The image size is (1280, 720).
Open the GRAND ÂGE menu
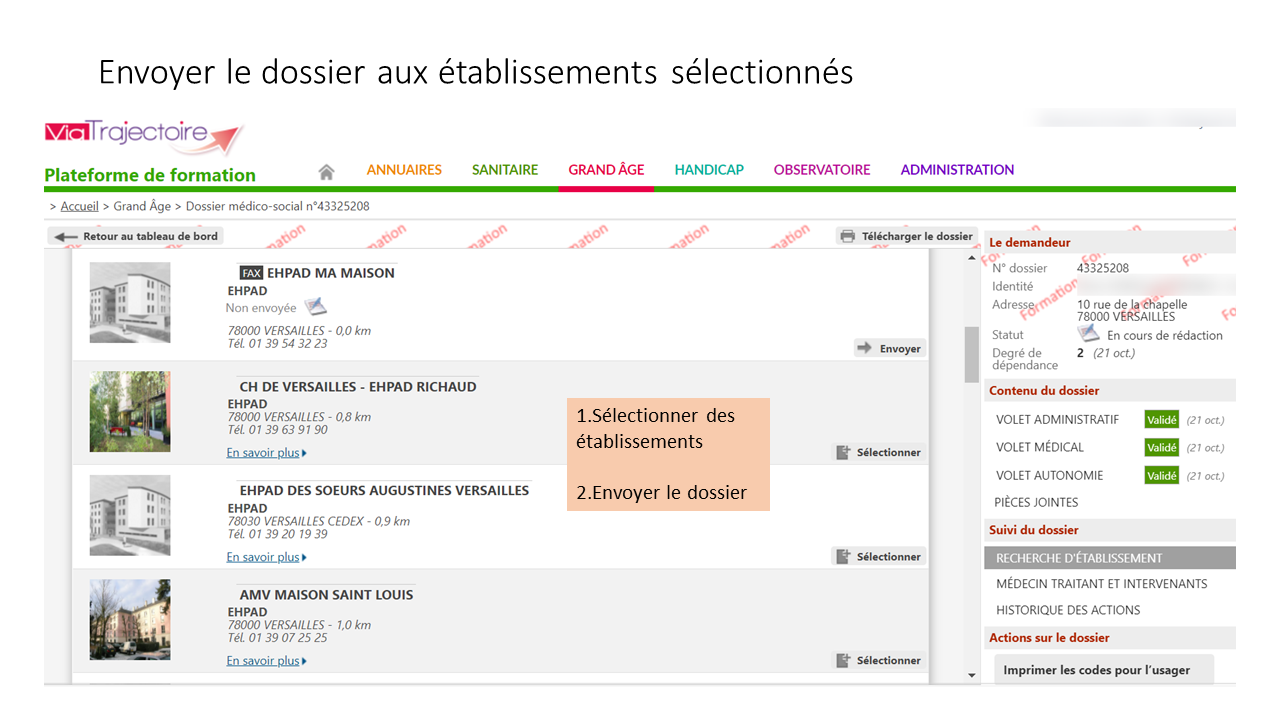[x=606, y=170]
